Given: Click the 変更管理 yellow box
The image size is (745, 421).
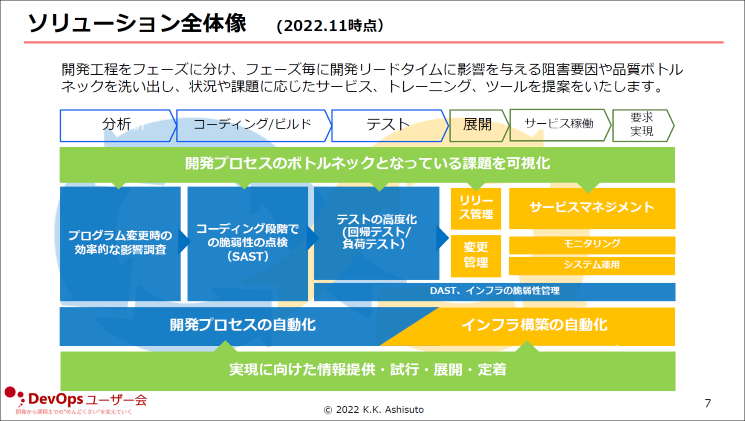Looking at the screenshot, I should (x=475, y=255).
